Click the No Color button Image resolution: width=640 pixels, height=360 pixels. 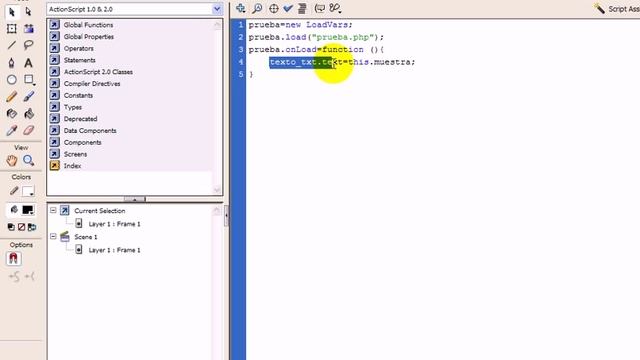click(21, 227)
